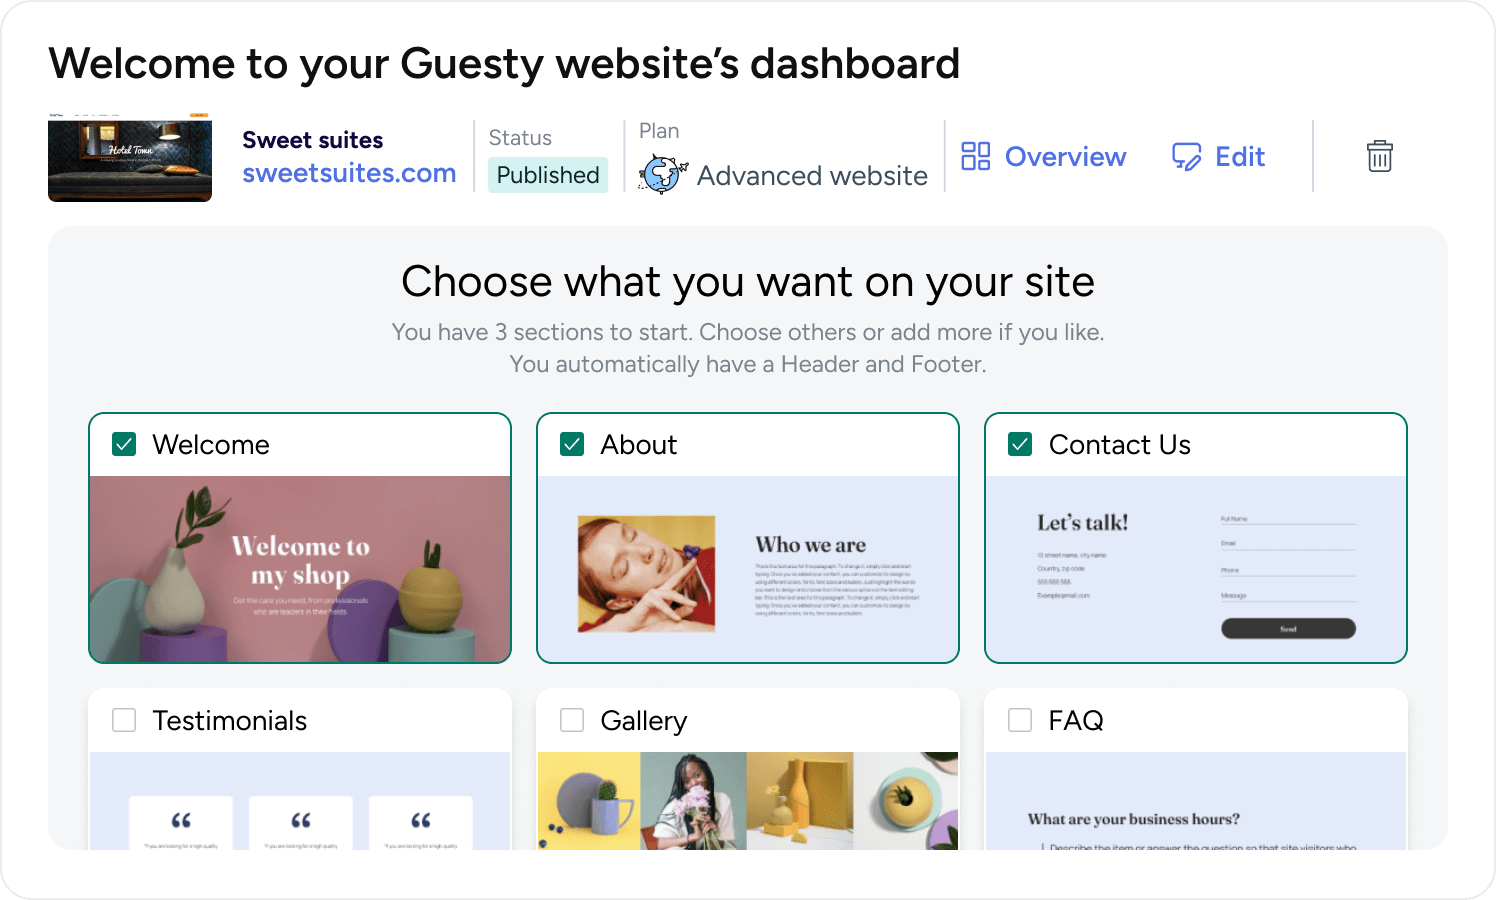
Task: Click the Overview grid icon
Action: (975, 157)
